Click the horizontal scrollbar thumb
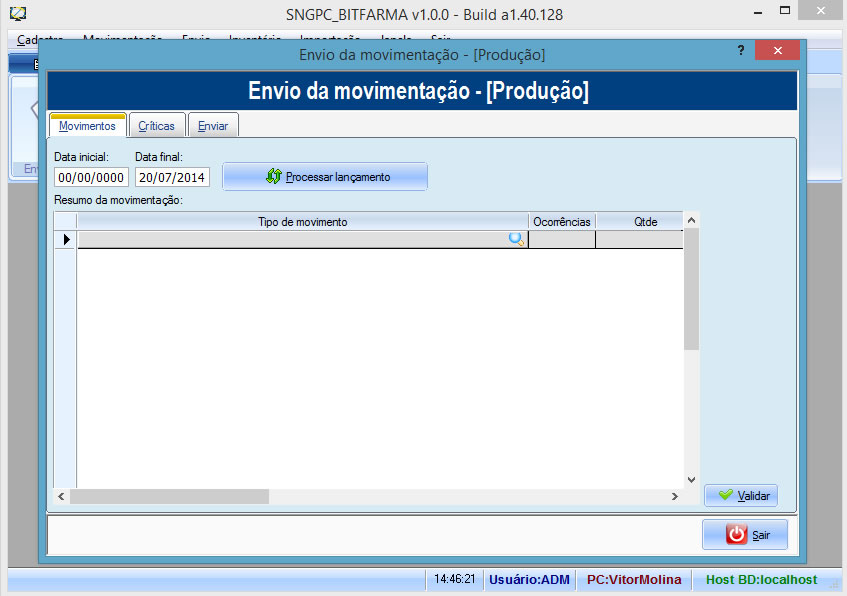Viewport: 847px width, 596px height. coord(170,497)
